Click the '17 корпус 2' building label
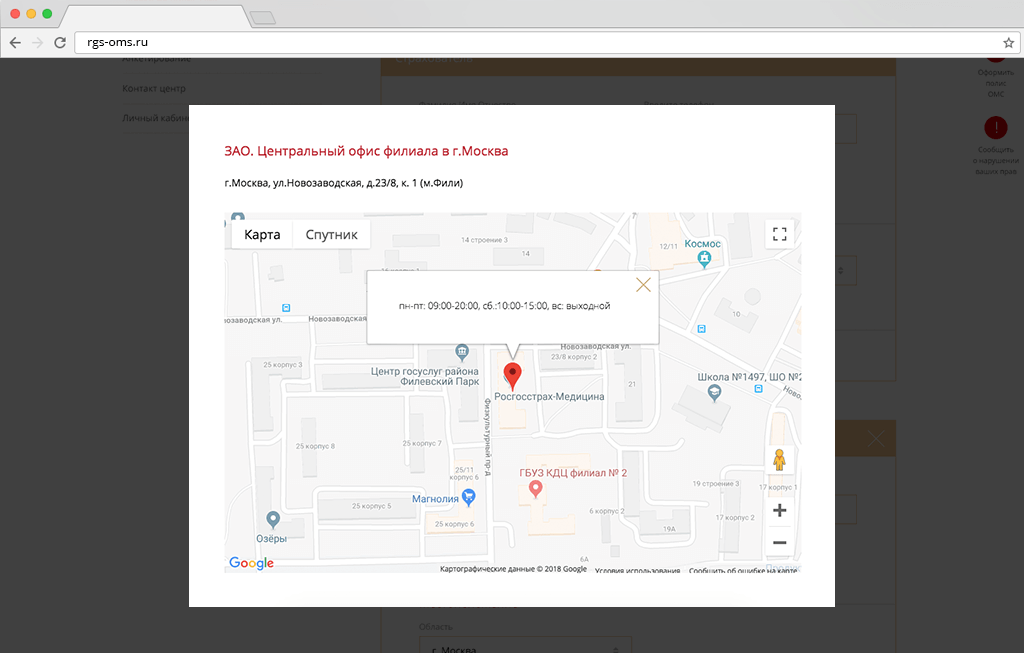 pos(735,518)
